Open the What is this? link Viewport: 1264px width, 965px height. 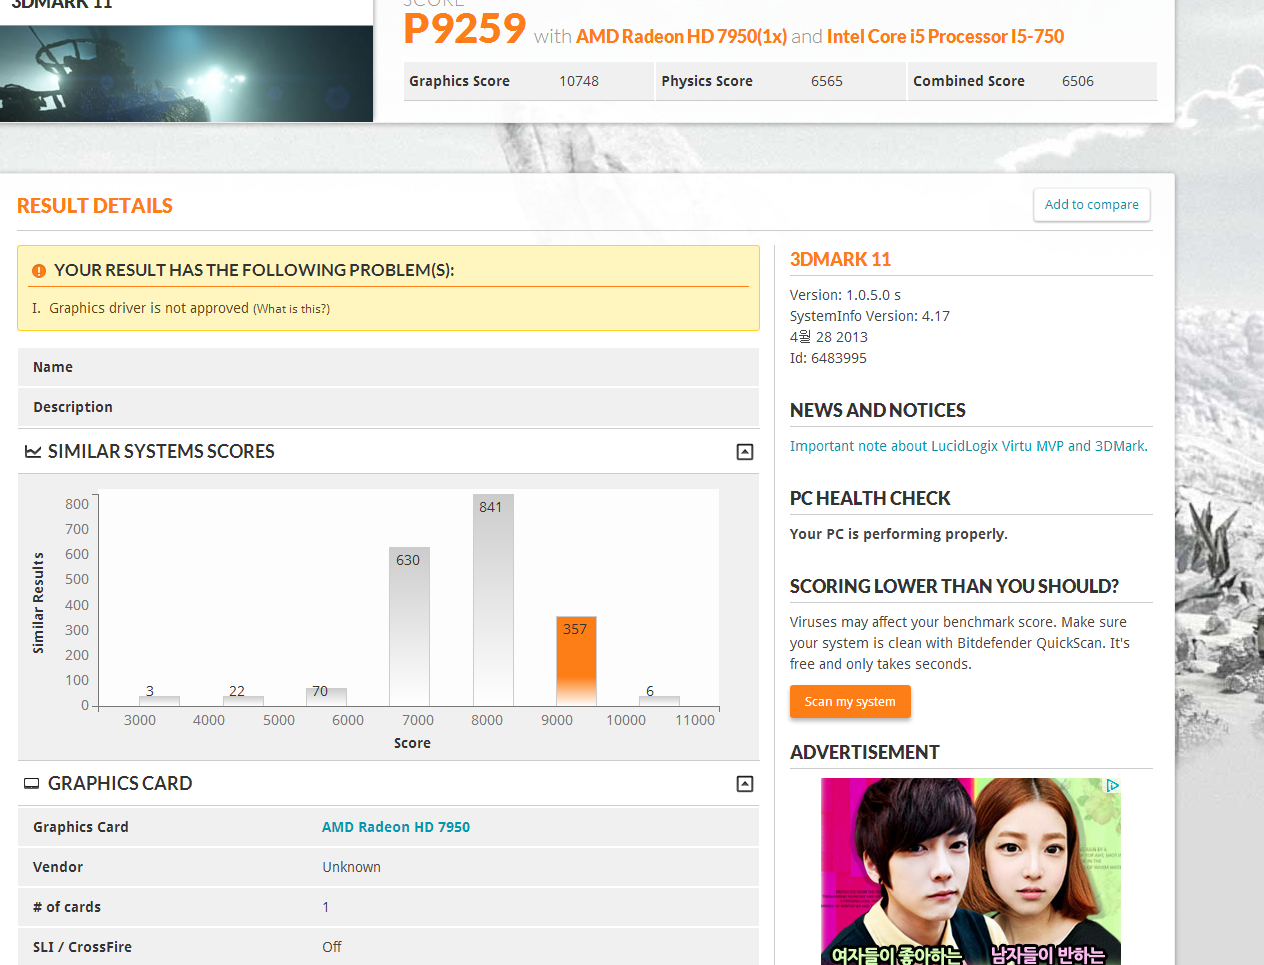[291, 309]
